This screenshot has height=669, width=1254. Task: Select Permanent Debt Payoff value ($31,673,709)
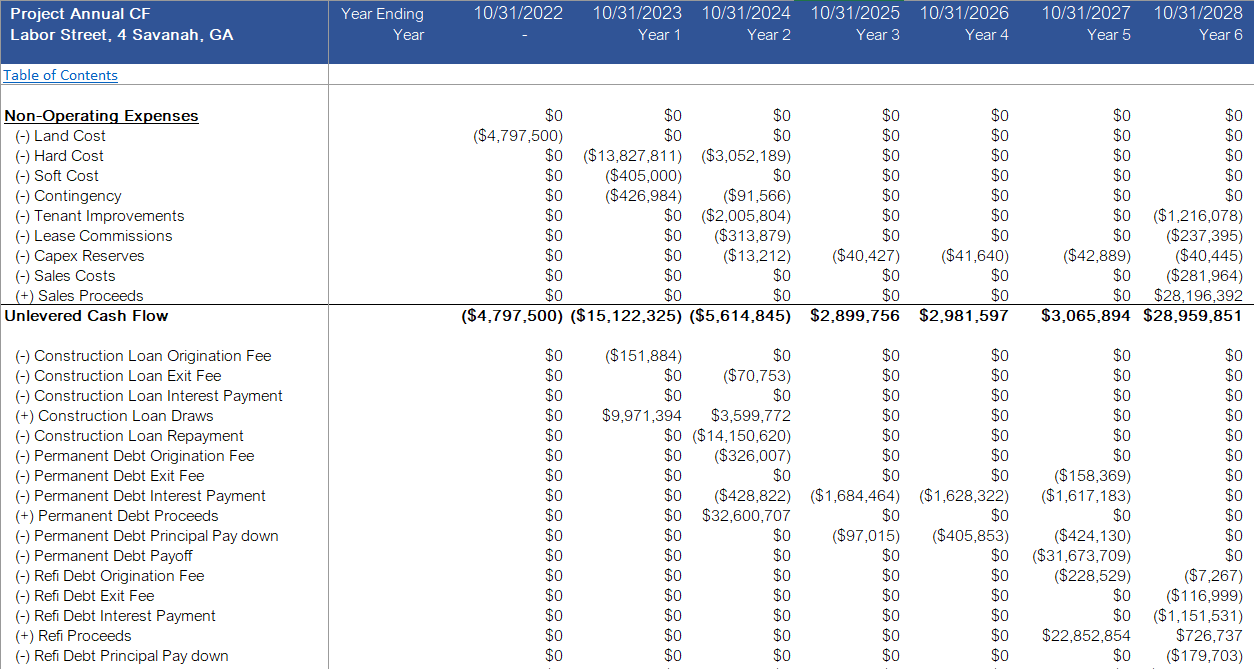1082,556
